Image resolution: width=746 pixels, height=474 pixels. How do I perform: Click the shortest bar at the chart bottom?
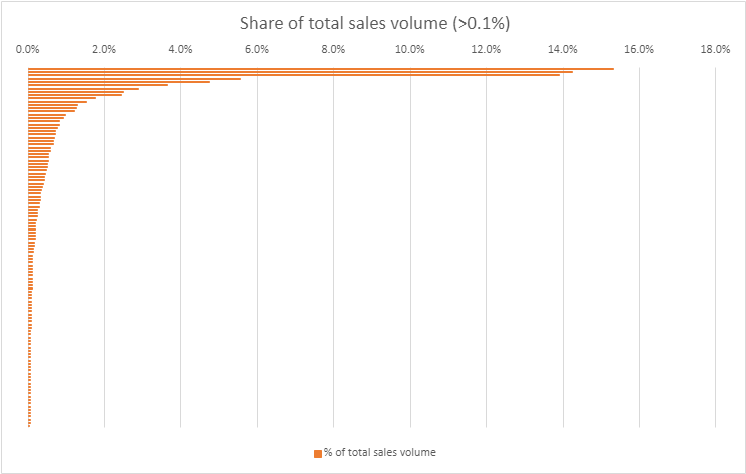click(29, 425)
